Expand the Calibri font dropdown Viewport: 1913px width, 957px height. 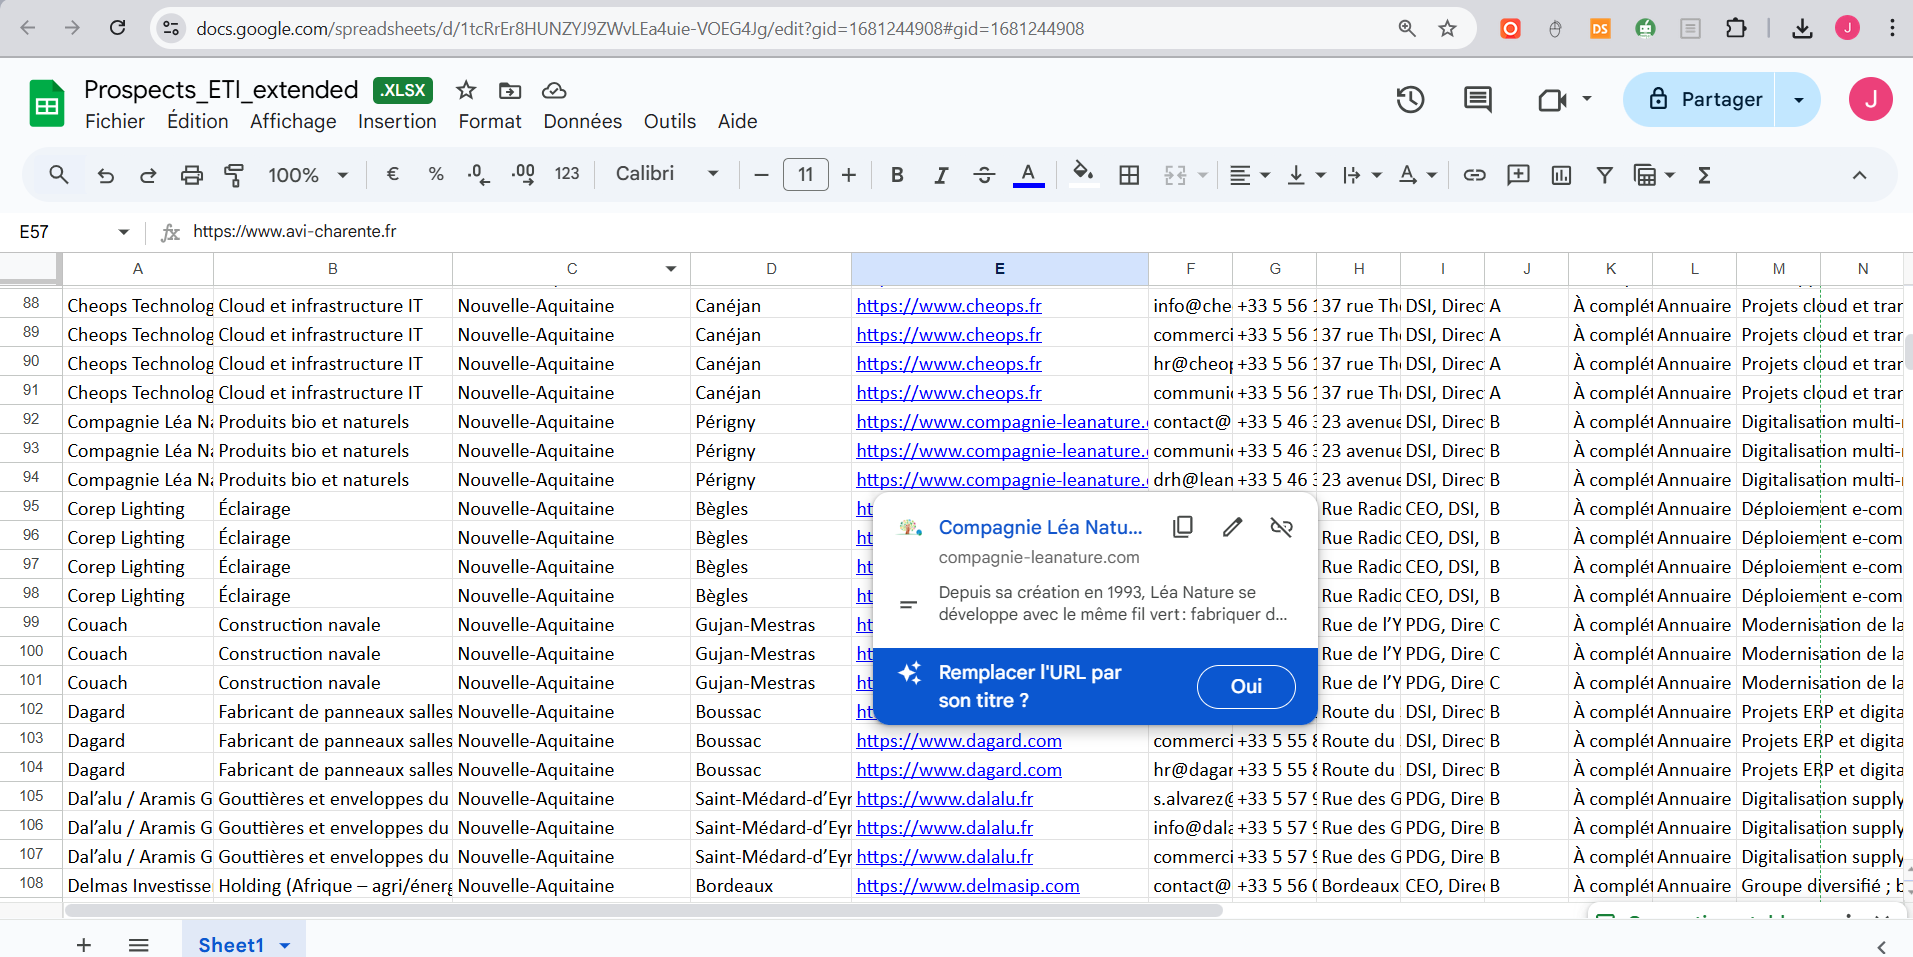(x=667, y=174)
